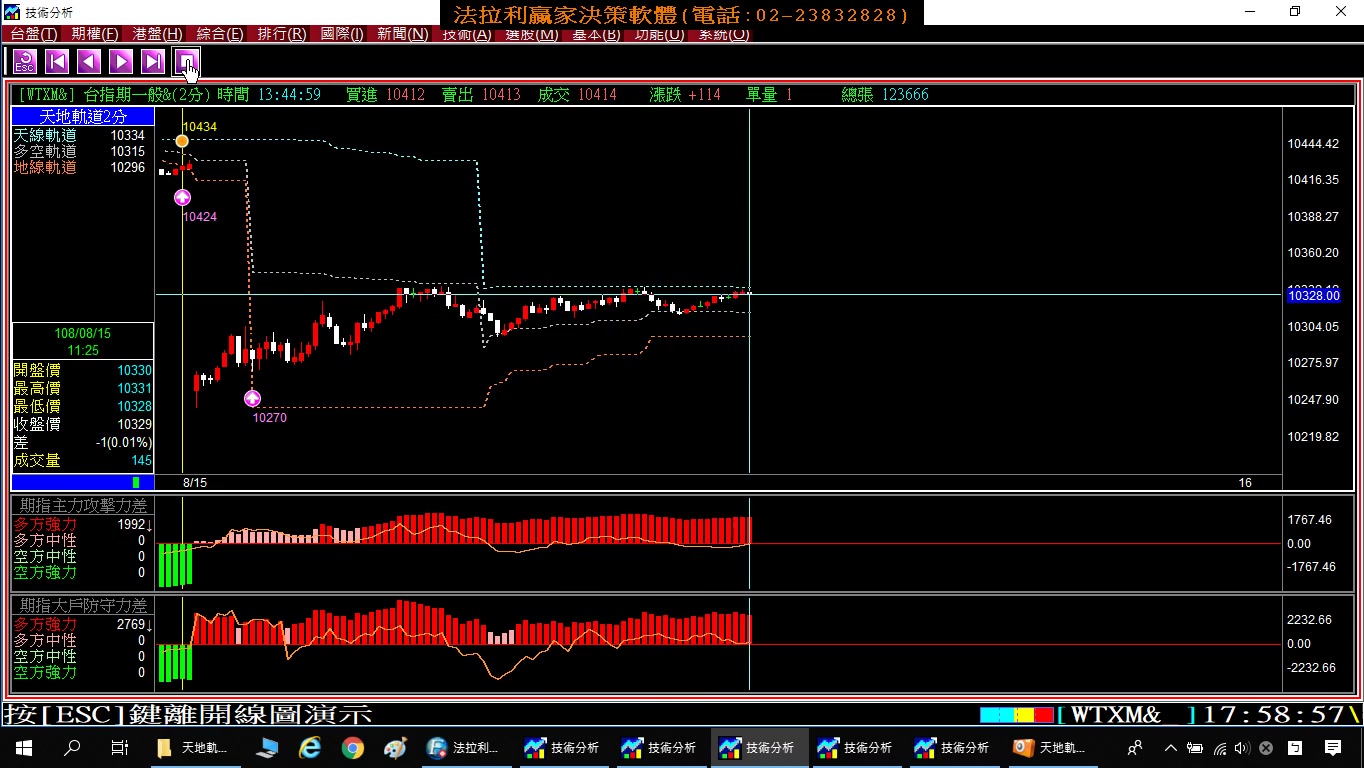Screen dimensions: 1364x768
Task: Open the 系統(O) menu
Action: (723, 34)
